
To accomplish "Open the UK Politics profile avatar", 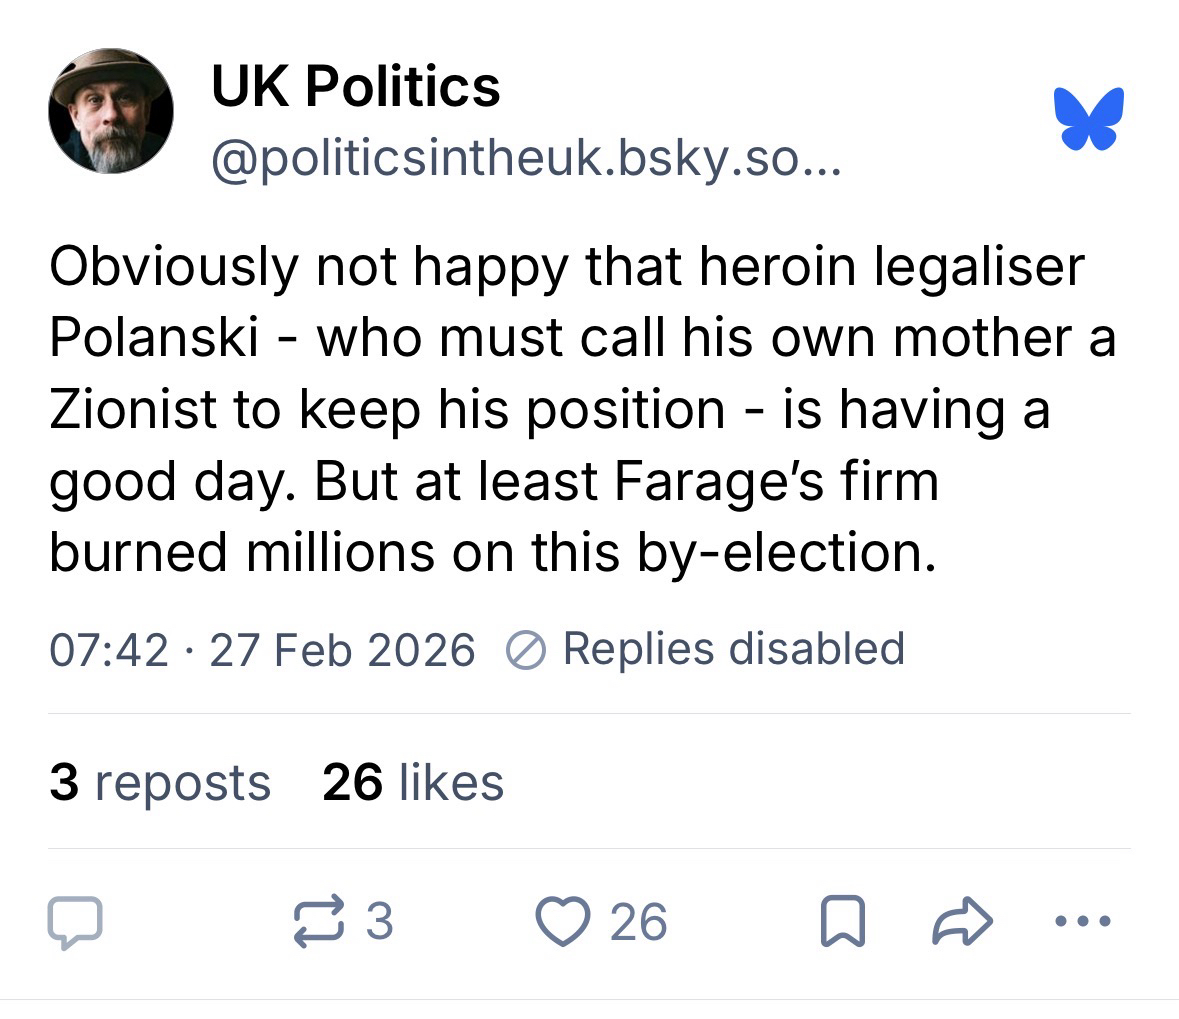I will (111, 112).
